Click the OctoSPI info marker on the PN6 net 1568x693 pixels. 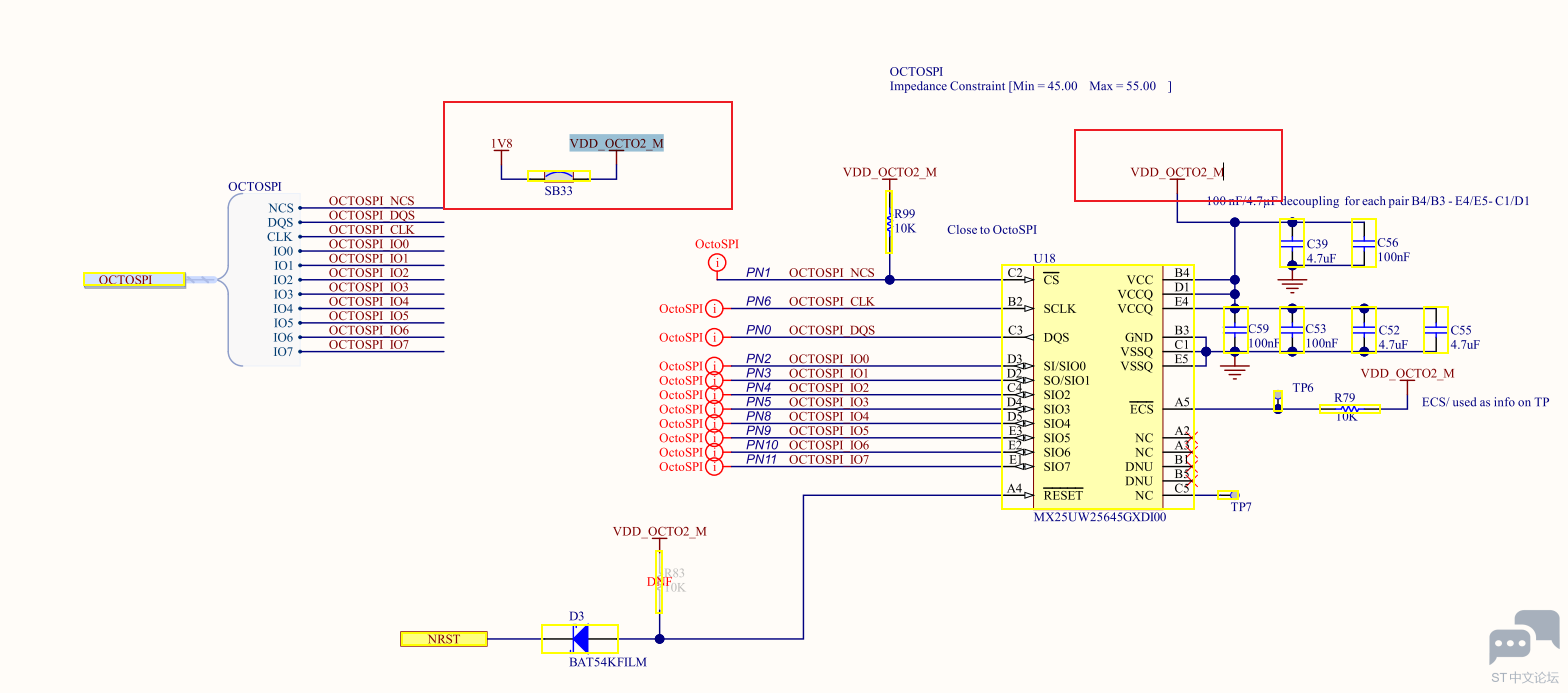[714, 308]
